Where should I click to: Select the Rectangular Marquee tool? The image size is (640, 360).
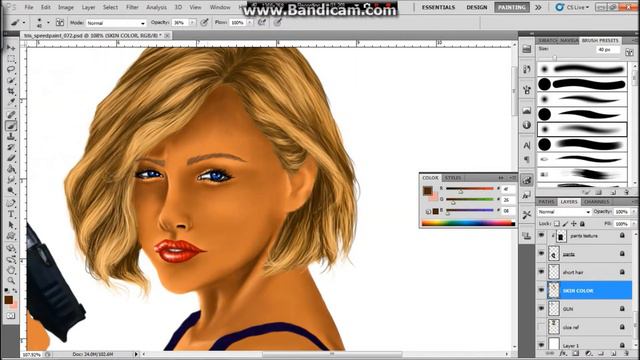pos(11,59)
